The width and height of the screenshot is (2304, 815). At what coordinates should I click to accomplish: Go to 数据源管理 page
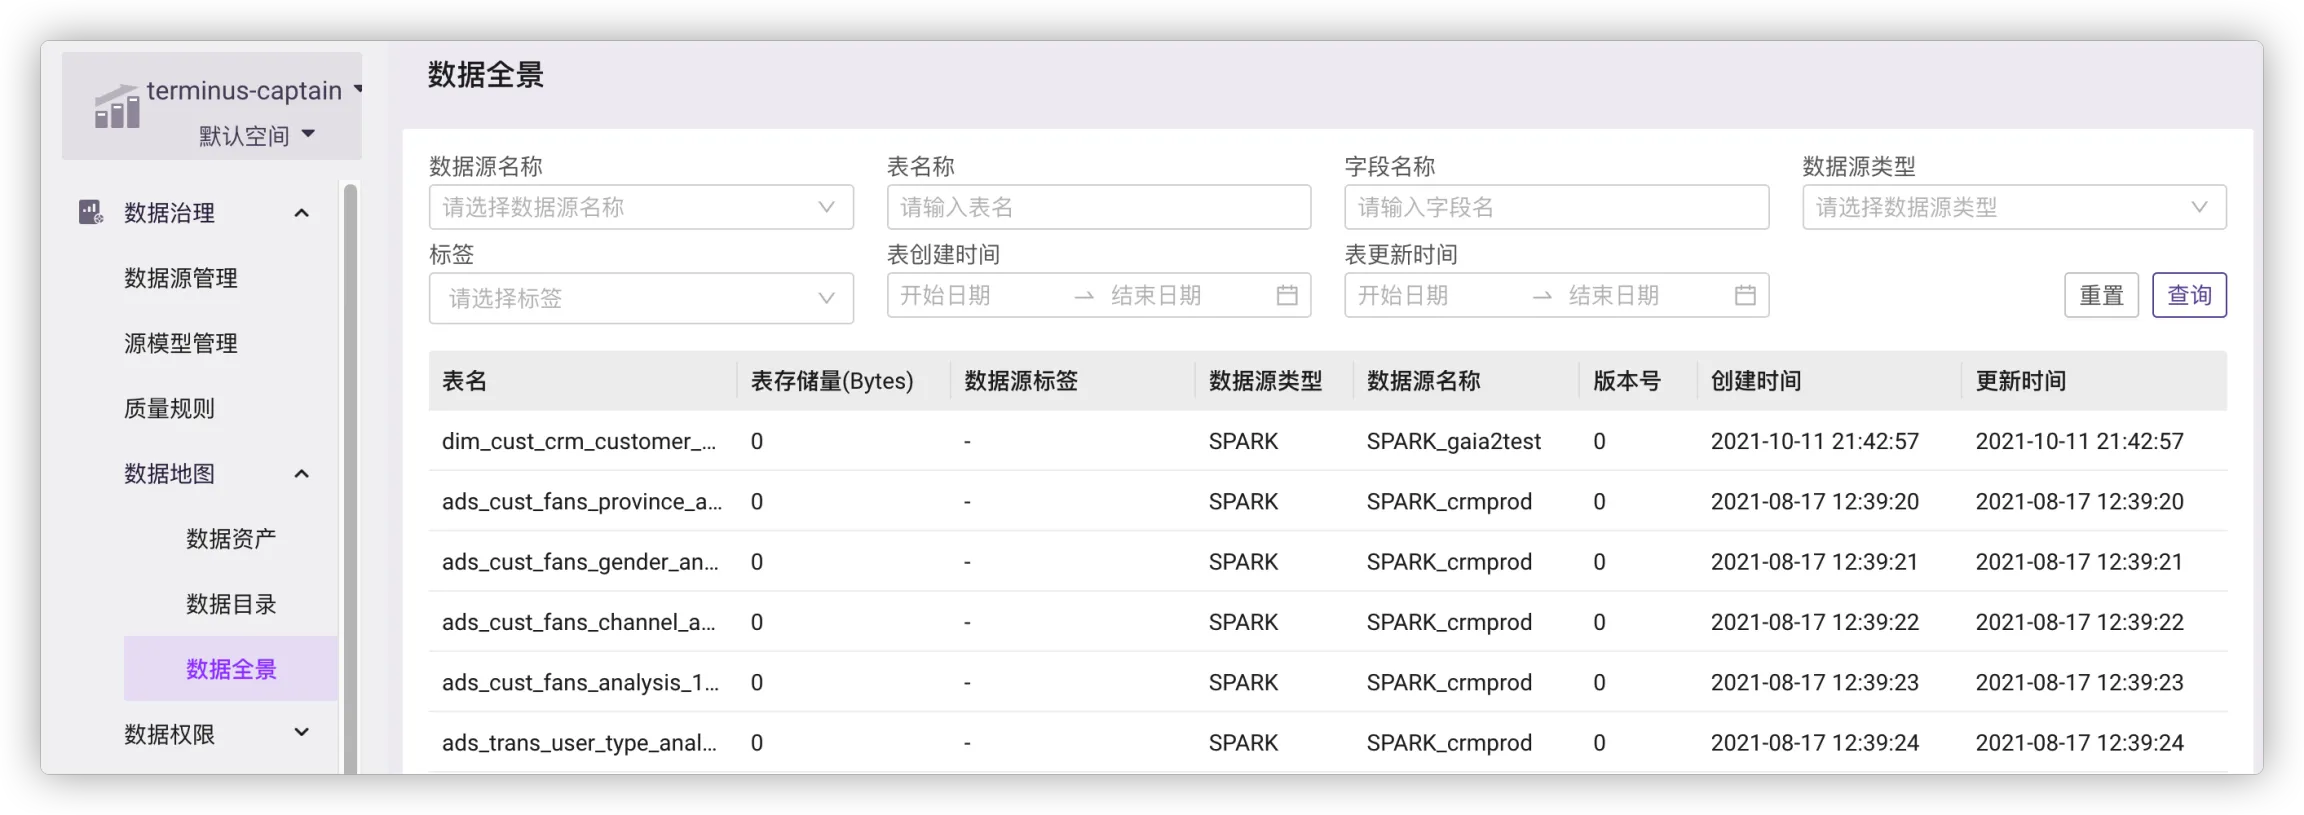click(181, 278)
